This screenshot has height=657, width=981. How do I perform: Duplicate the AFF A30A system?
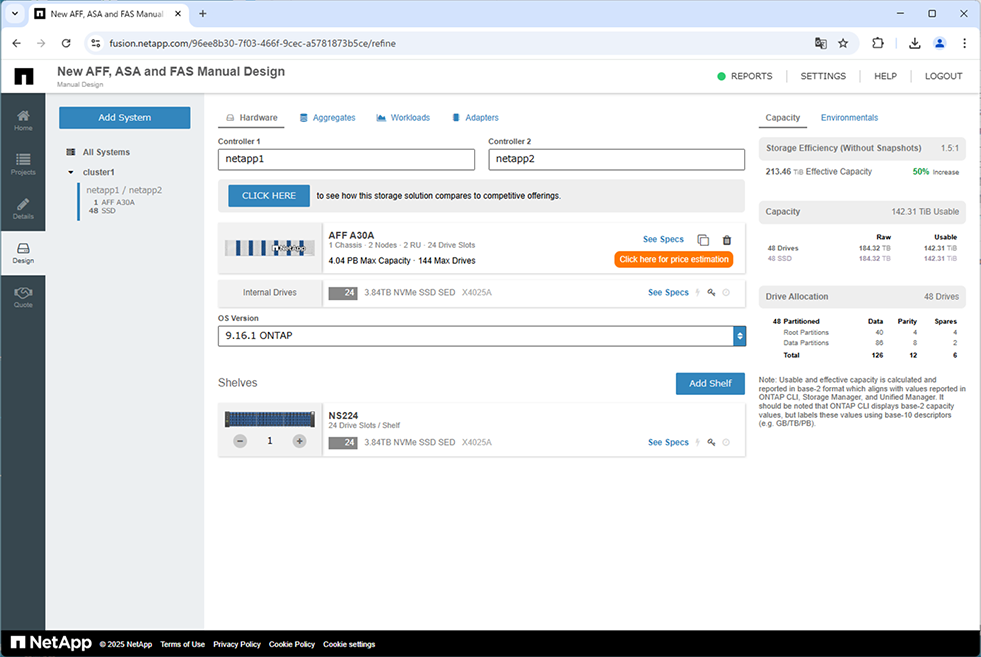[x=703, y=240]
